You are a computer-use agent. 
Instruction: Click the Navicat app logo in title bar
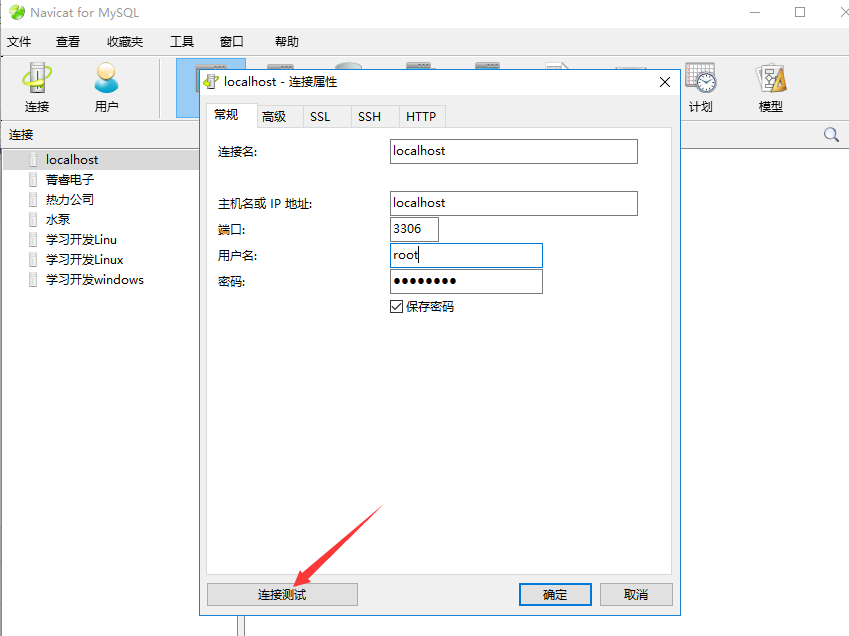[x=17, y=12]
